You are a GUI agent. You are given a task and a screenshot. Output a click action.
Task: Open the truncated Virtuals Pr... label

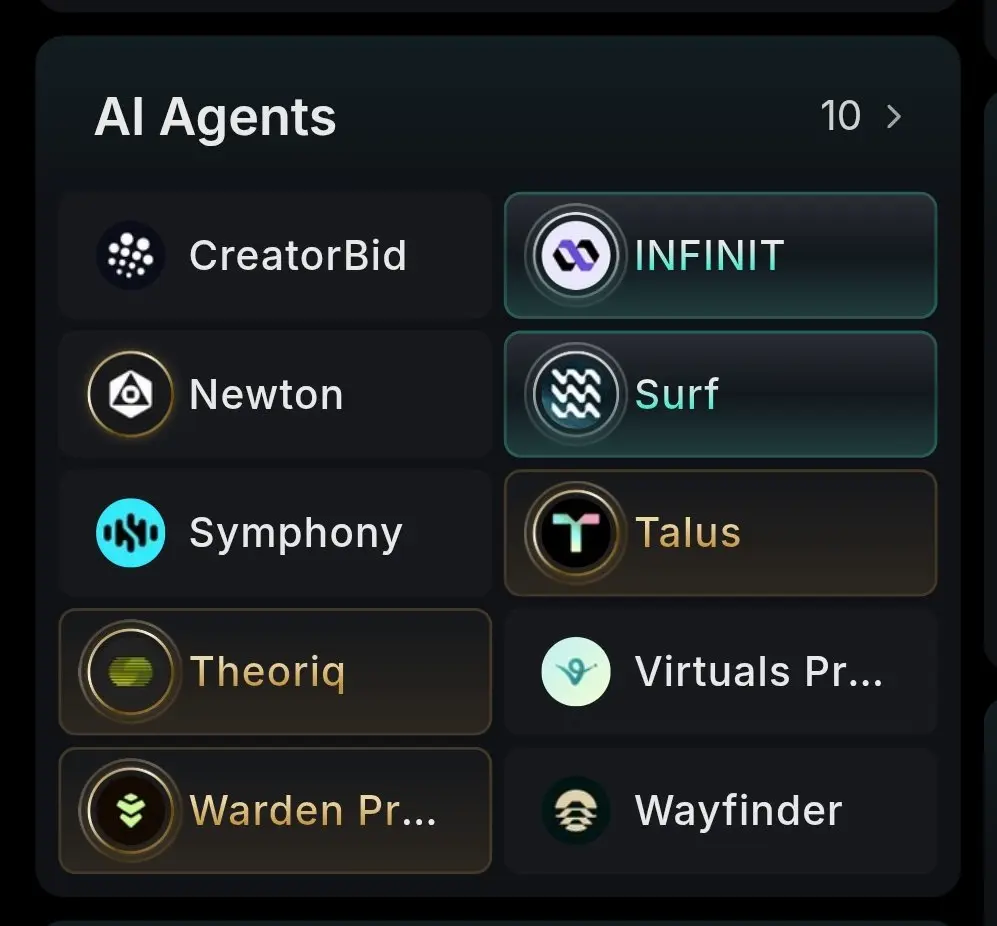[x=759, y=671]
